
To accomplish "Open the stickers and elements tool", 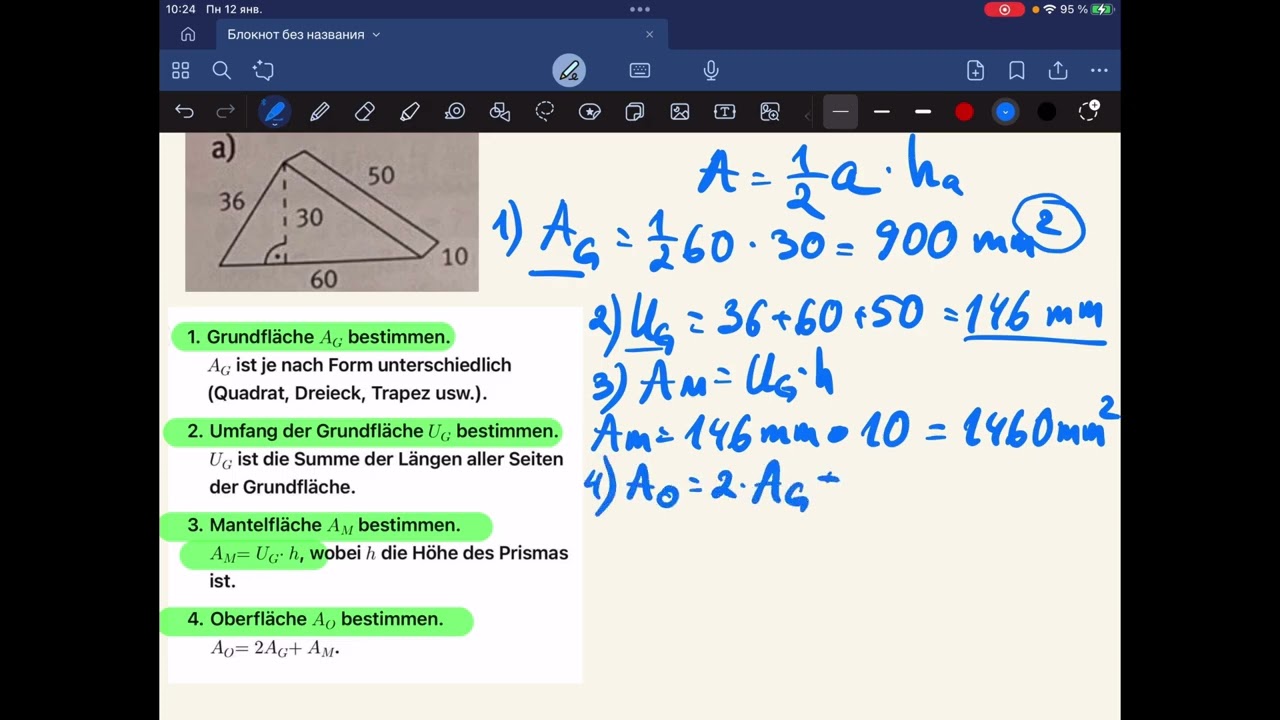I will click(x=590, y=111).
